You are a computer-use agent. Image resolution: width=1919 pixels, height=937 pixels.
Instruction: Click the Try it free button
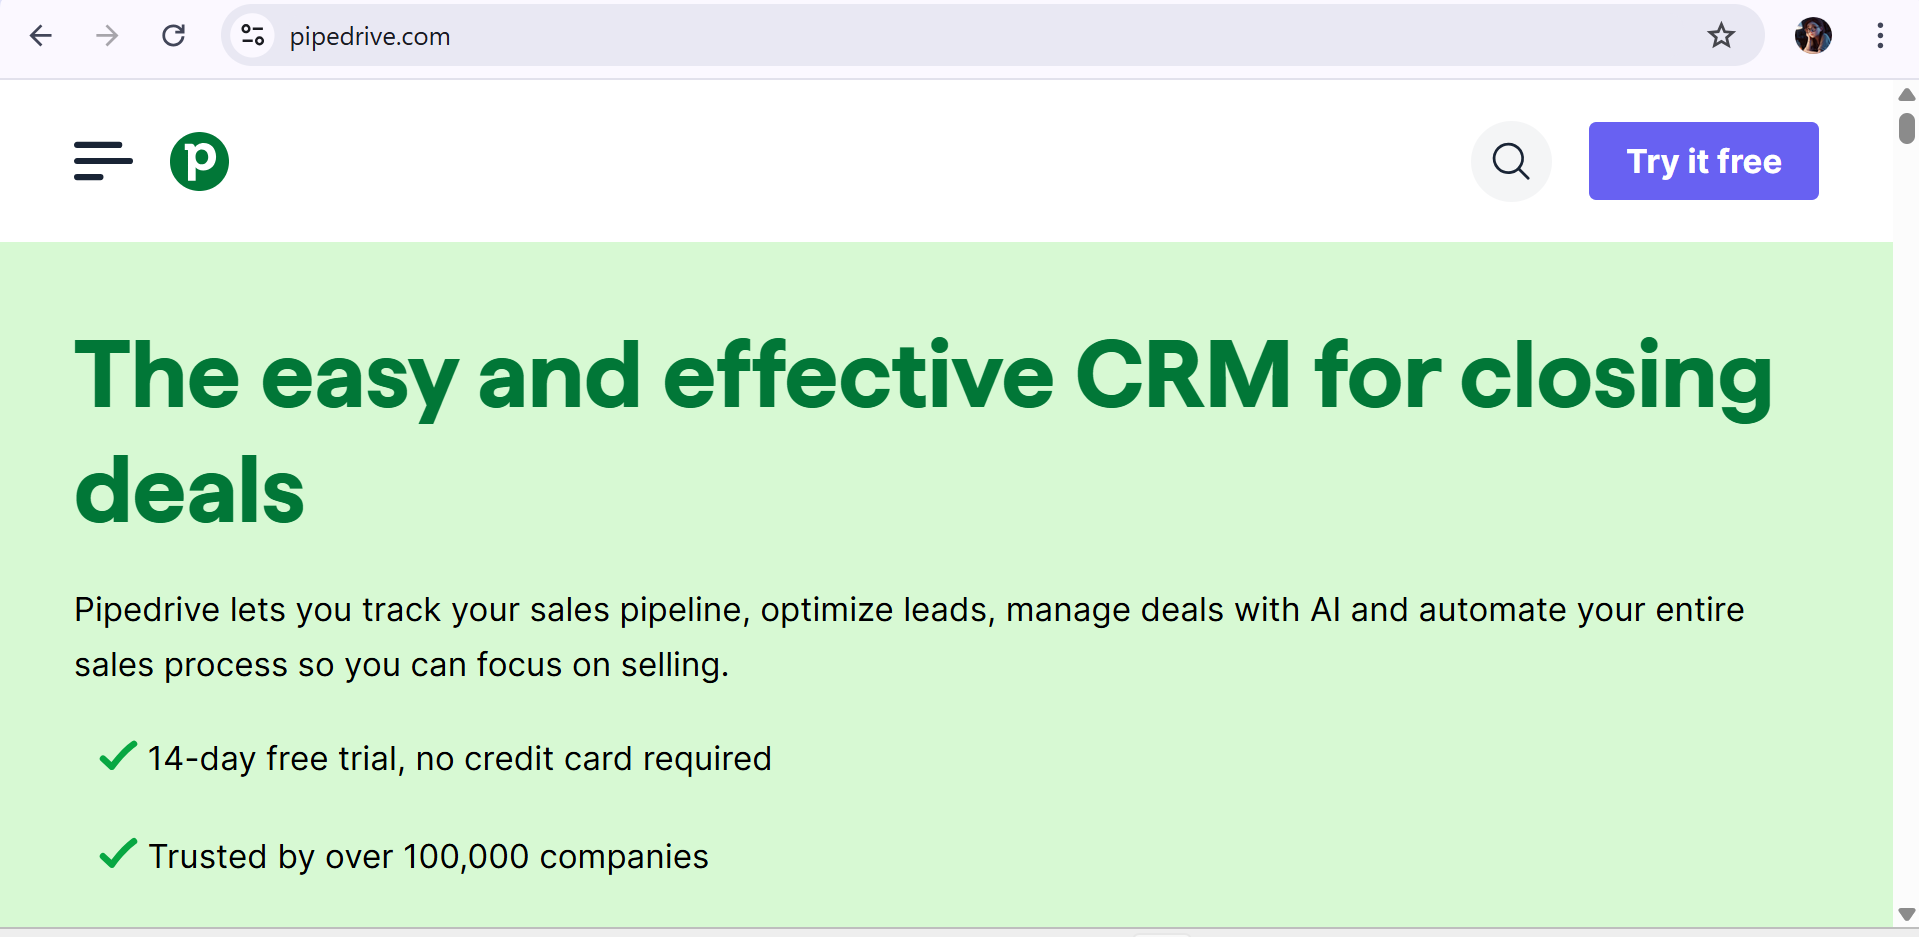pyautogui.click(x=1703, y=161)
